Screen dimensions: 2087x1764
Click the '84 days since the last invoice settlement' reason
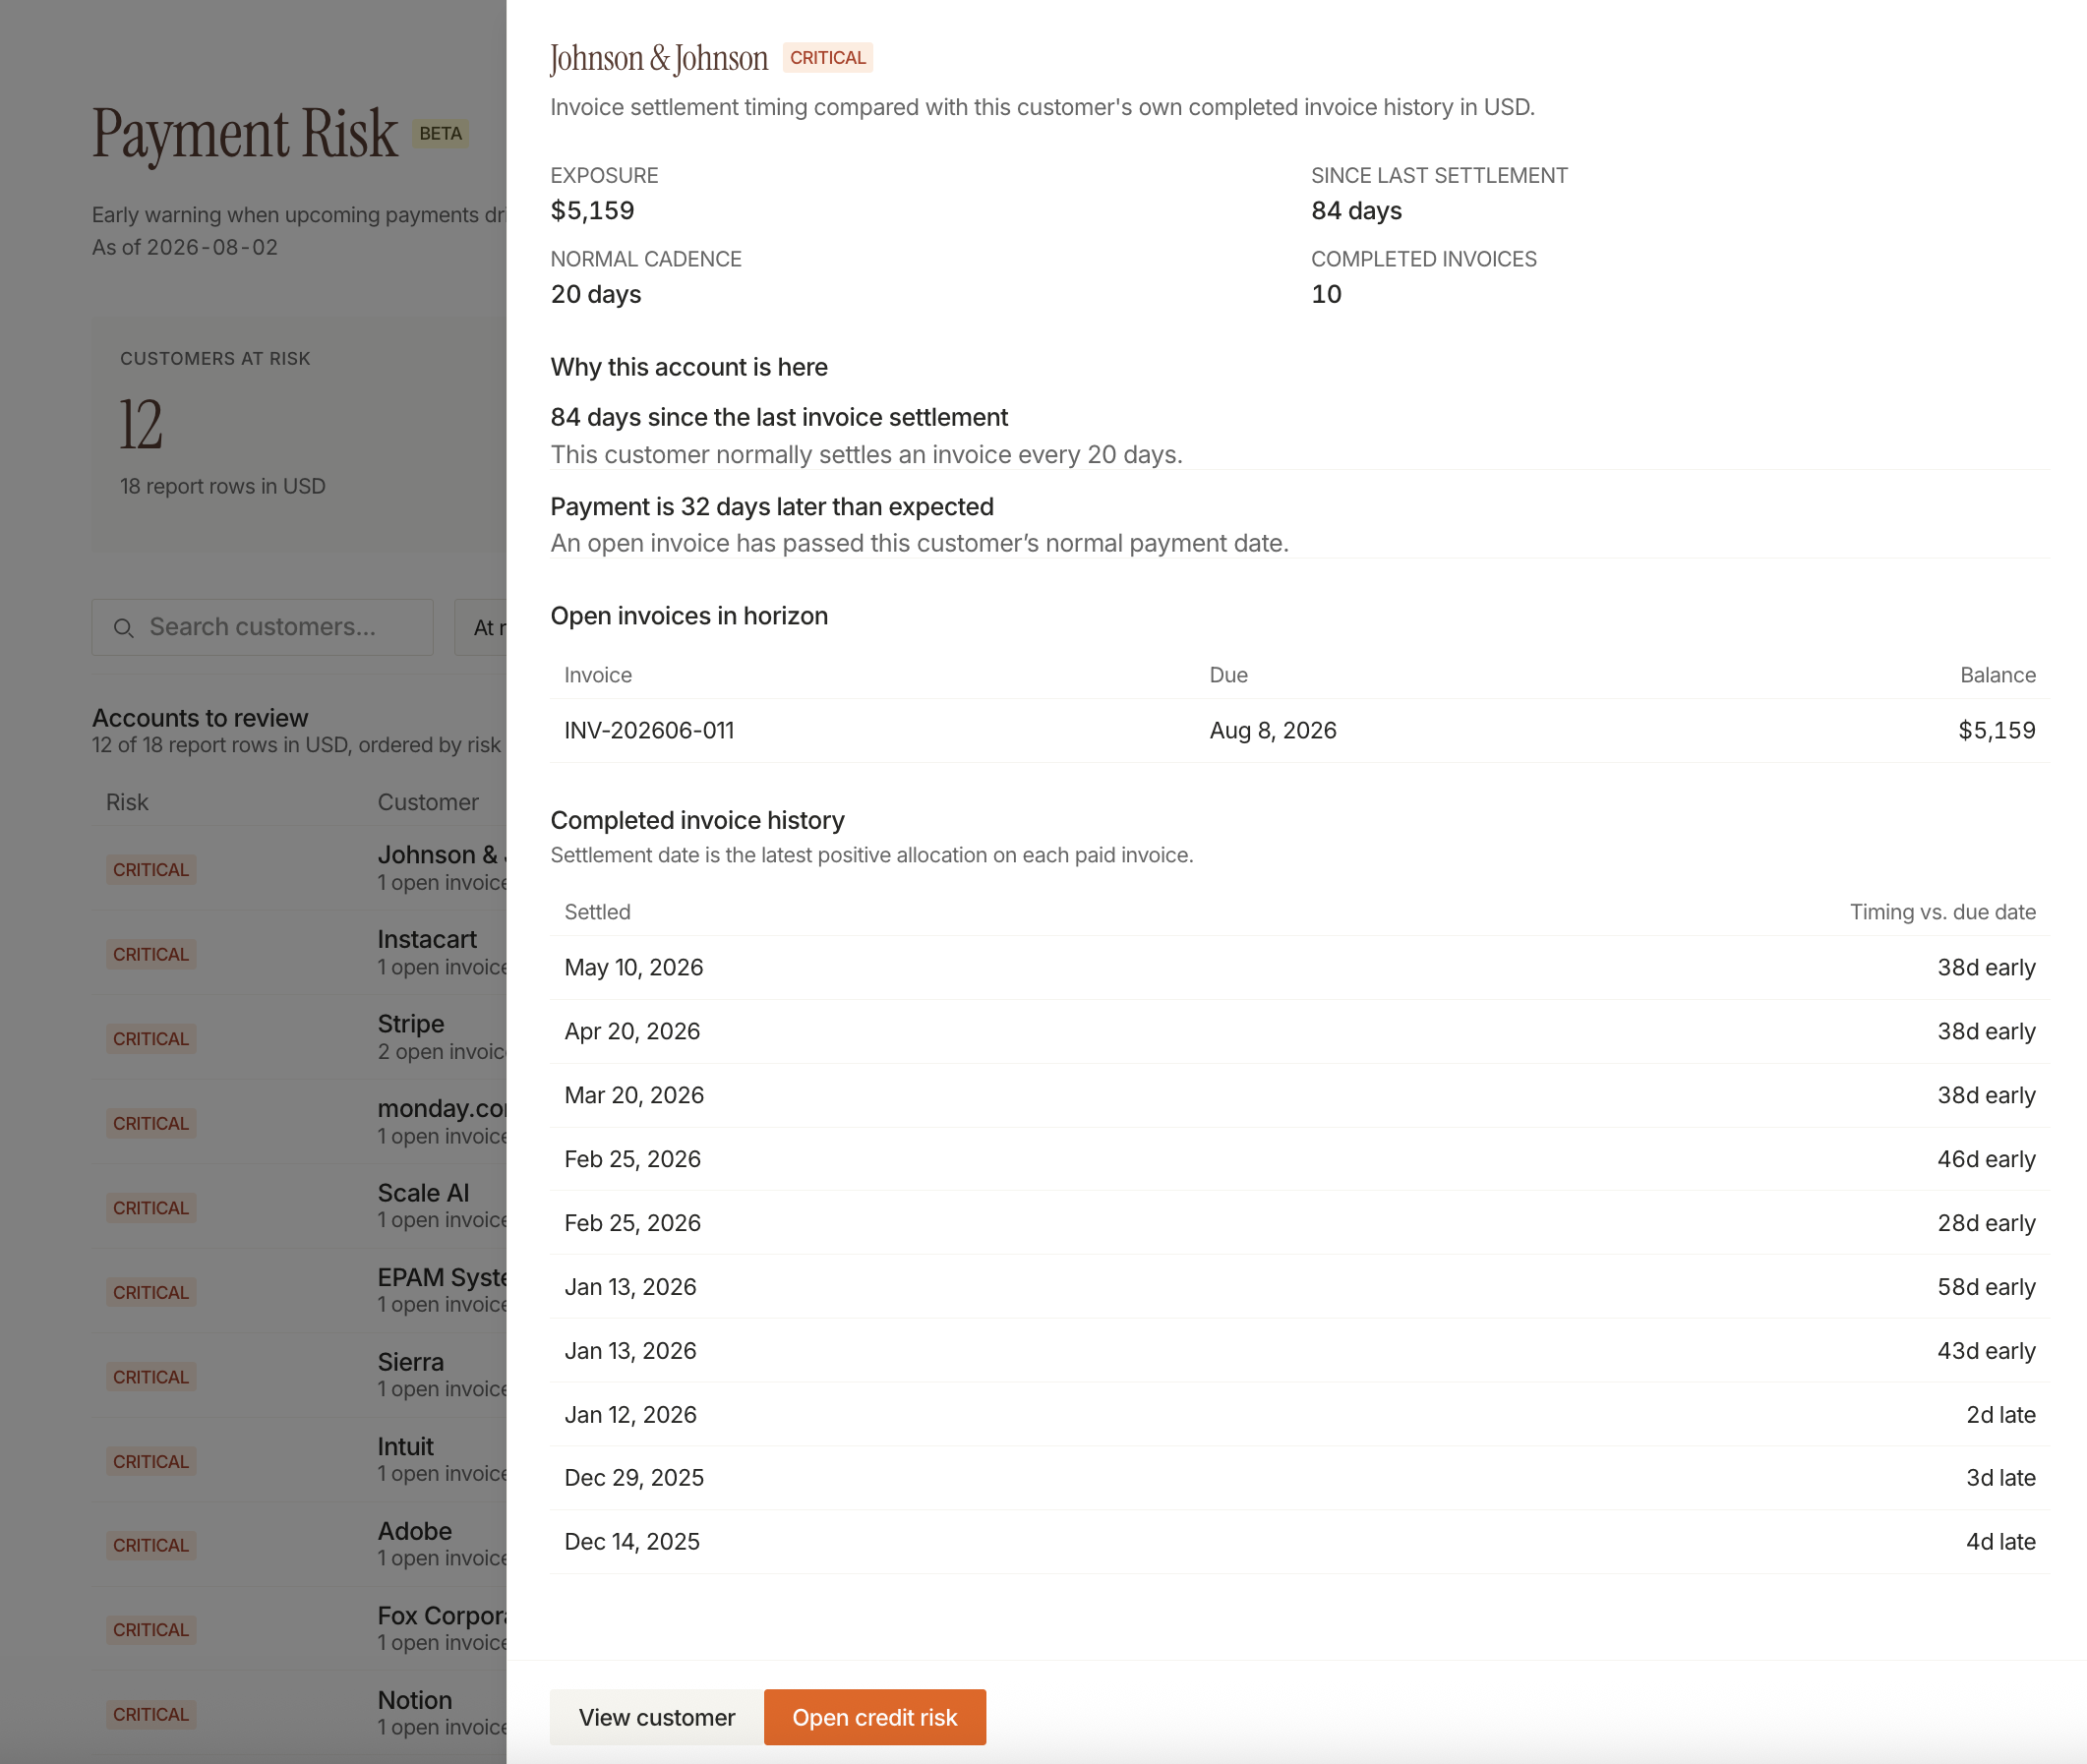point(779,417)
